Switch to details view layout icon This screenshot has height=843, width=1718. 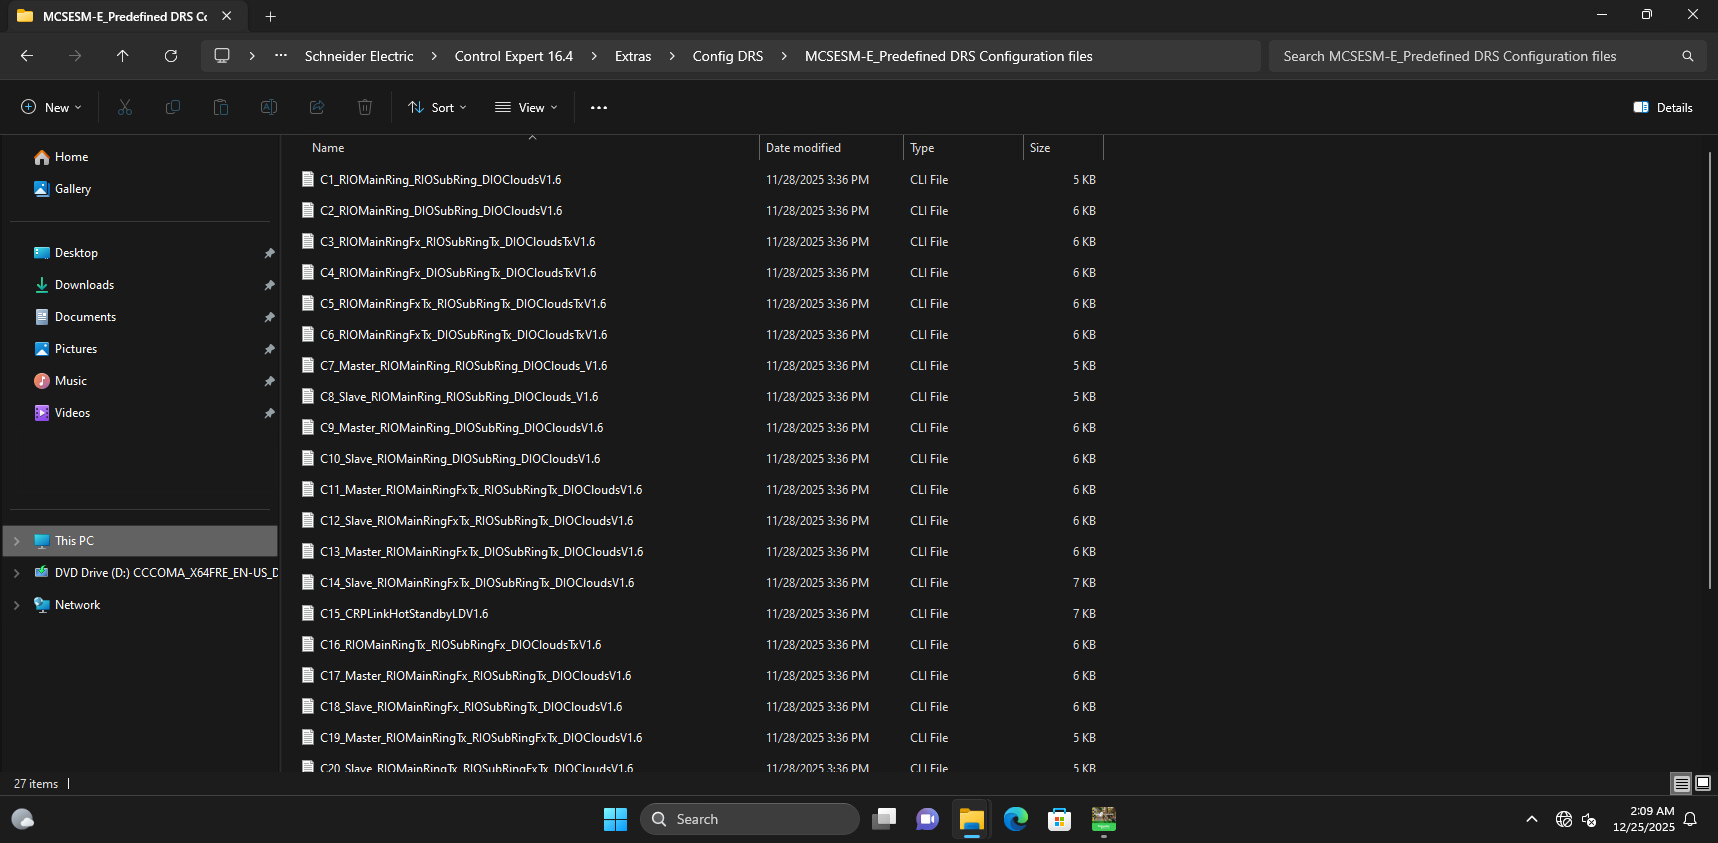[x=1682, y=784]
